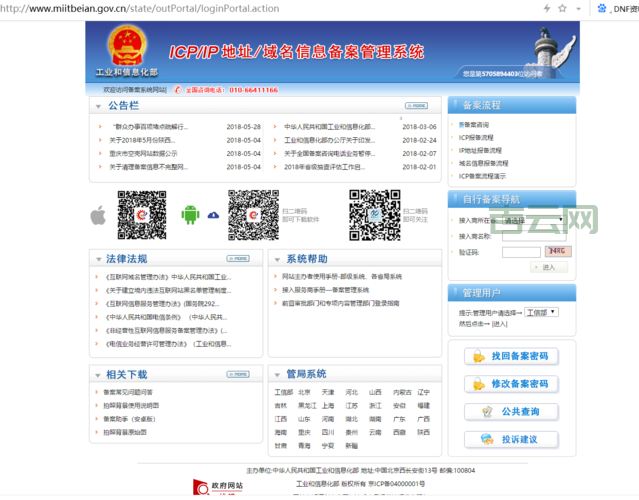Click the key icon on 找回备案密码
Image resolution: width=639 pixels, height=500 pixels.
tap(479, 357)
